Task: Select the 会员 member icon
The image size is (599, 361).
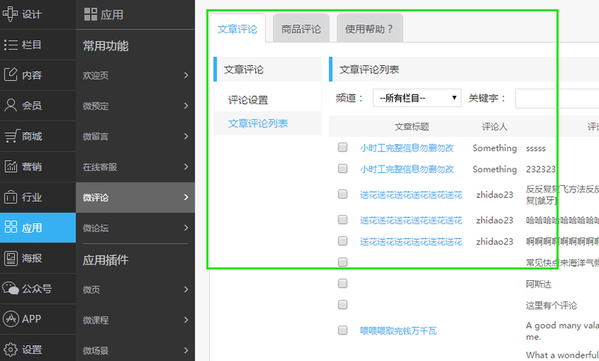Action: point(11,105)
